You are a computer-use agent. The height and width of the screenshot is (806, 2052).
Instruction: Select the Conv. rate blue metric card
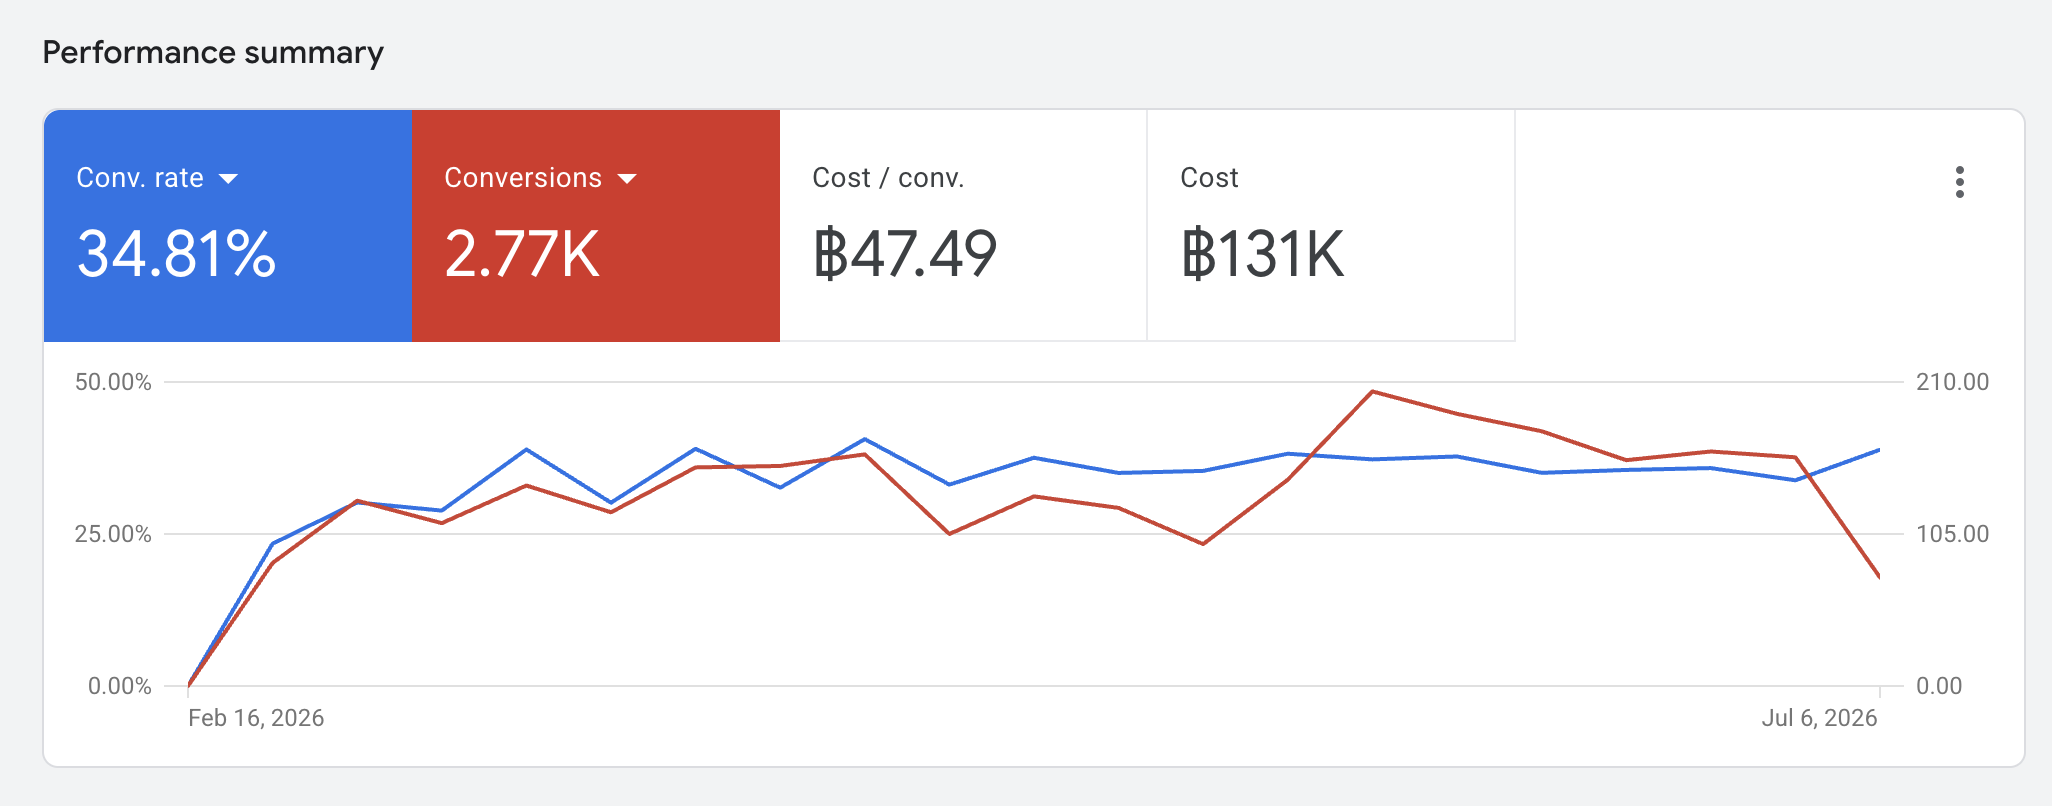[228, 226]
